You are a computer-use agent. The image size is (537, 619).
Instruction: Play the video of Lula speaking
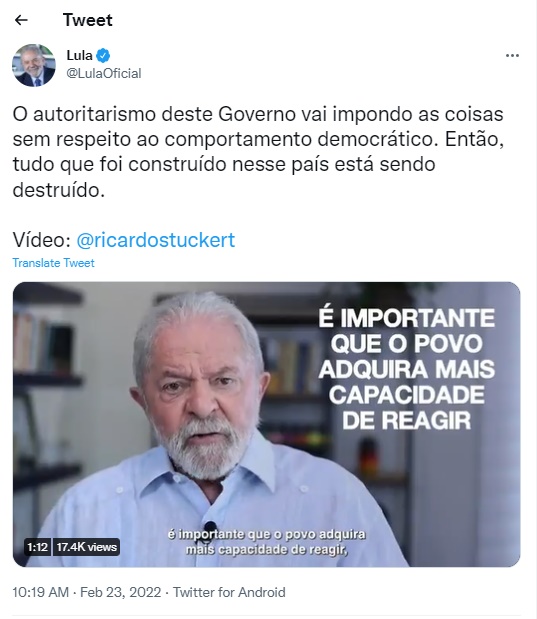[x=267, y=424]
